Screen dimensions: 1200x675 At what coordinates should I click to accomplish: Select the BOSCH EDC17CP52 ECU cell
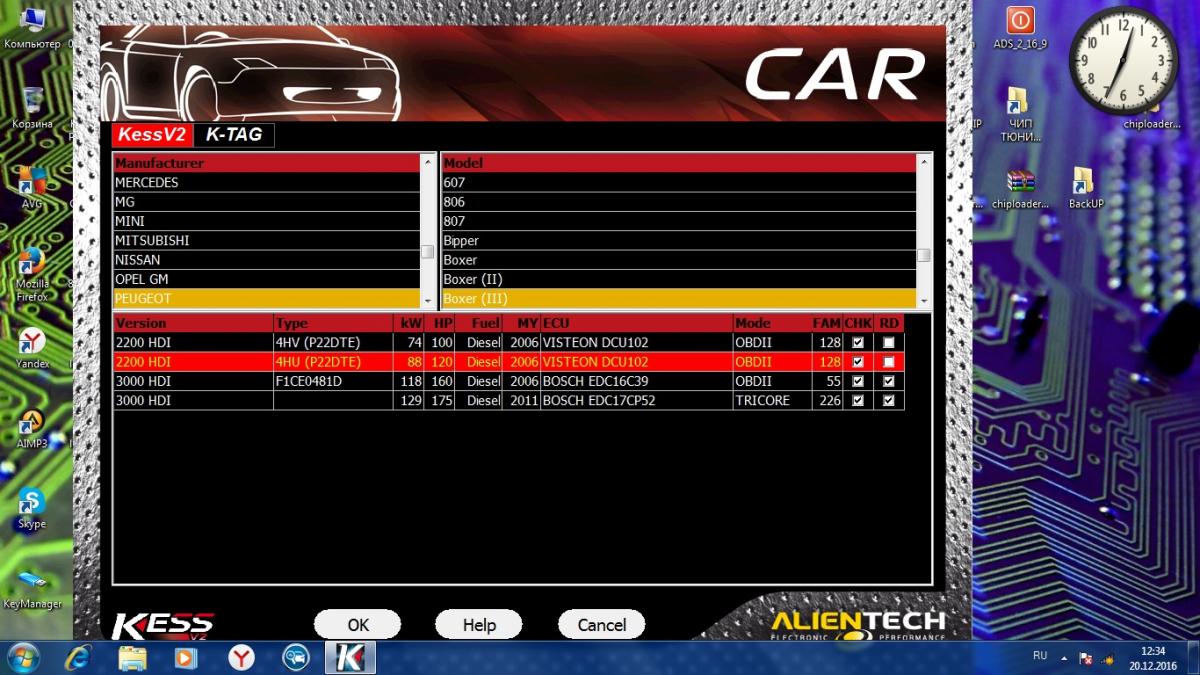[636, 400]
